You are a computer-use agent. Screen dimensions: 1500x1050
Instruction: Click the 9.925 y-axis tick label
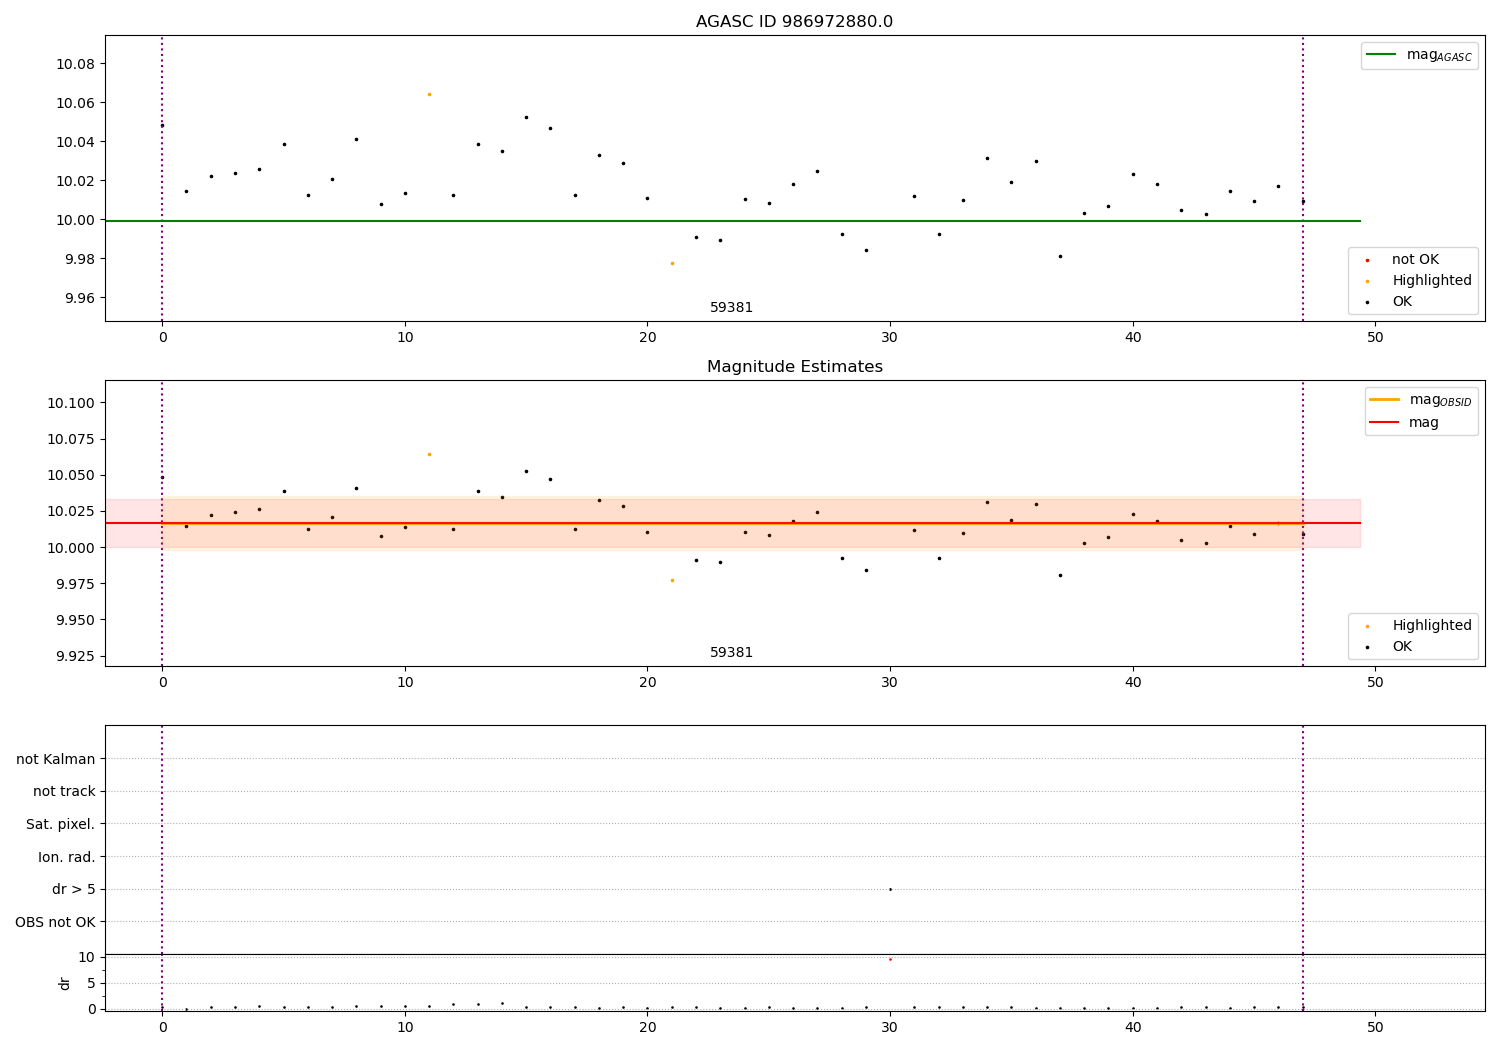pos(75,656)
